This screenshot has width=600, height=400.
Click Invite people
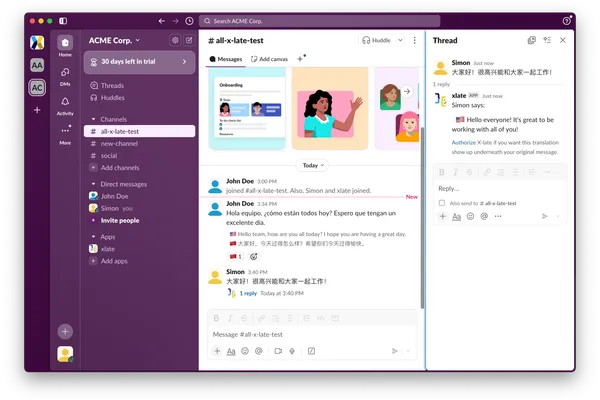coord(120,220)
